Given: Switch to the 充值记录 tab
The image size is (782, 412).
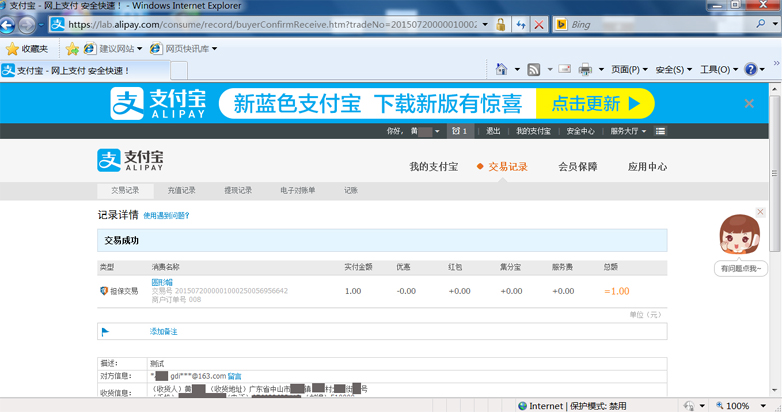Looking at the screenshot, I should (182, 190).
